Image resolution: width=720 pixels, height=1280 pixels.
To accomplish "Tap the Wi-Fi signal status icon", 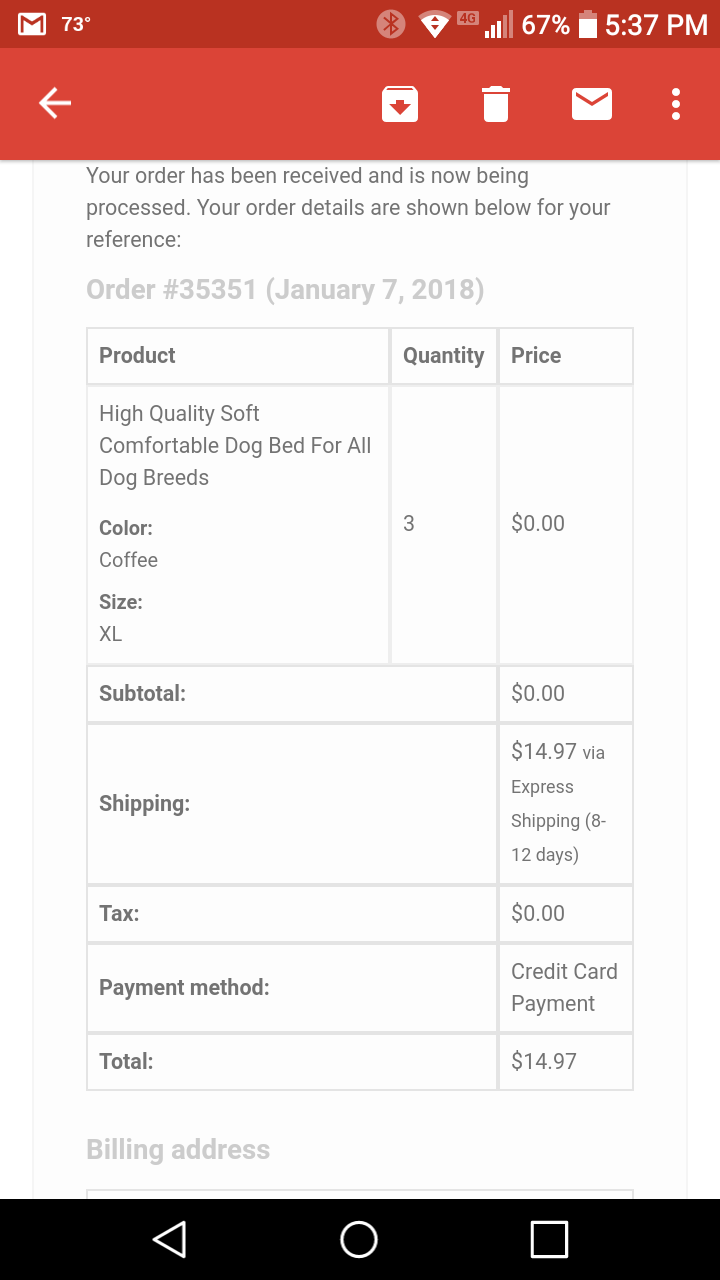I will pyautogui.click(x=434, y=24).
